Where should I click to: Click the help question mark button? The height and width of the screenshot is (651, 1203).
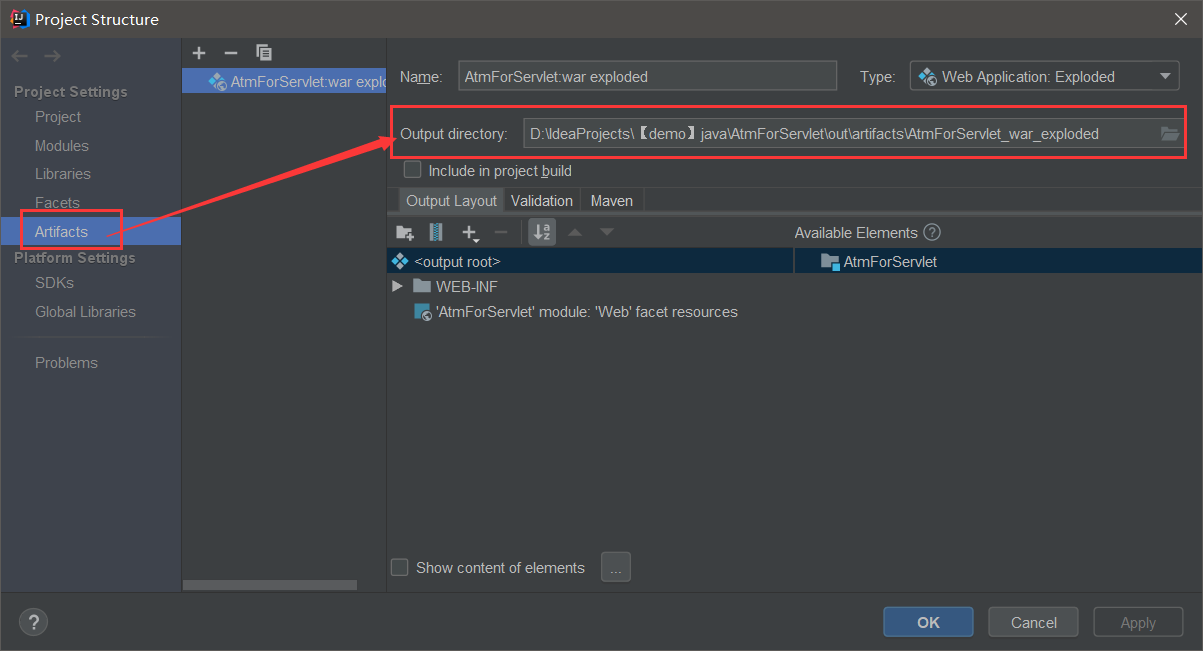(x=33, y=622)
